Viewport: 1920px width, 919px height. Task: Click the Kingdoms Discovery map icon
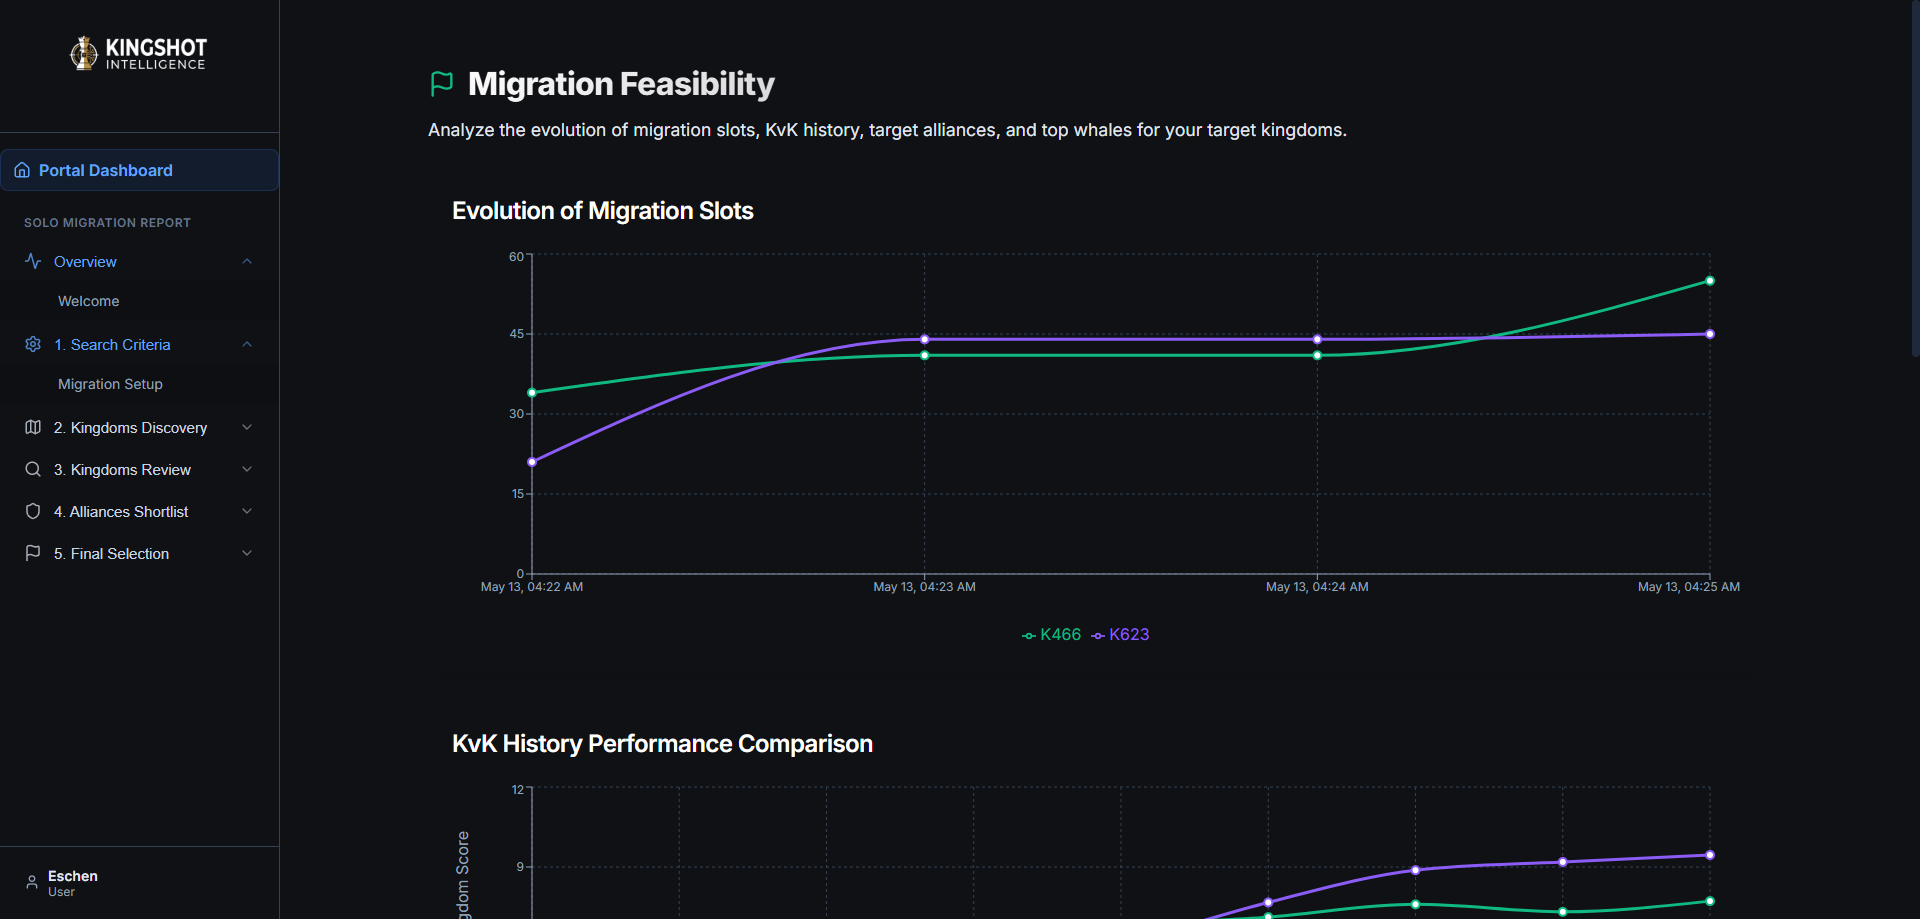(33, 427)
